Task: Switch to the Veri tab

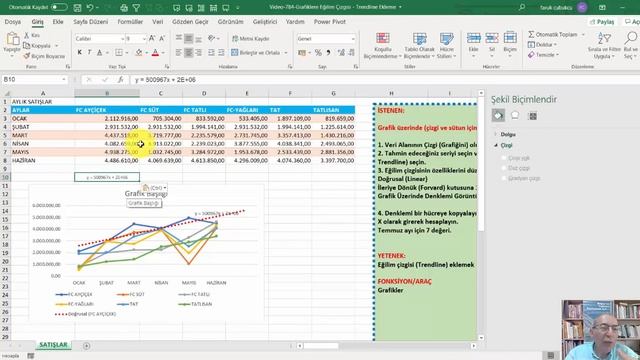Action: click(158, 22)
